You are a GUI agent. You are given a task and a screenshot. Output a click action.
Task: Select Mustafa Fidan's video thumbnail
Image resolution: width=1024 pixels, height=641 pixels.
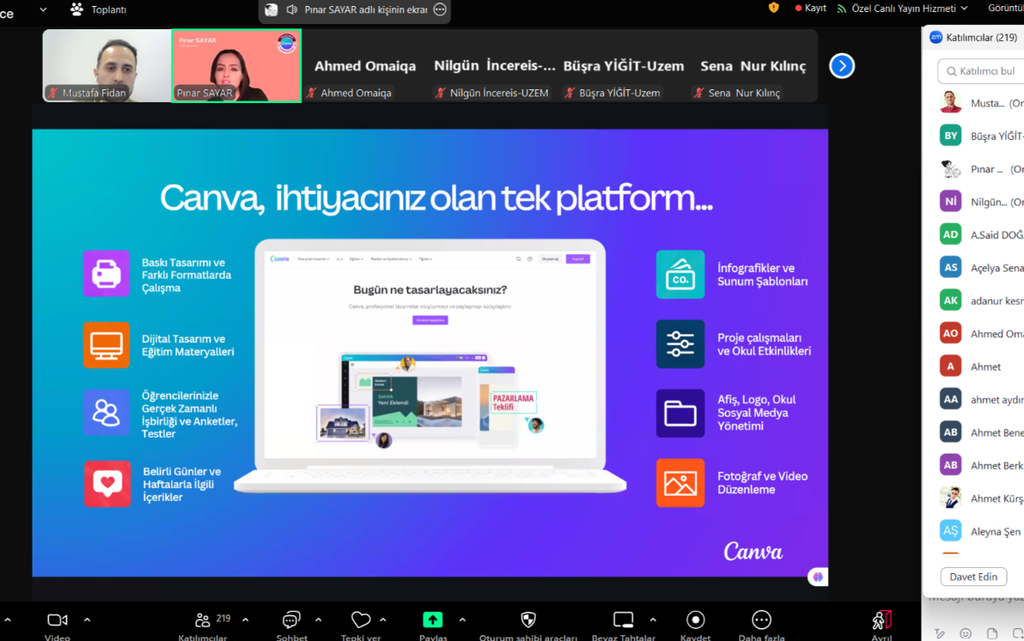(106, 65)
